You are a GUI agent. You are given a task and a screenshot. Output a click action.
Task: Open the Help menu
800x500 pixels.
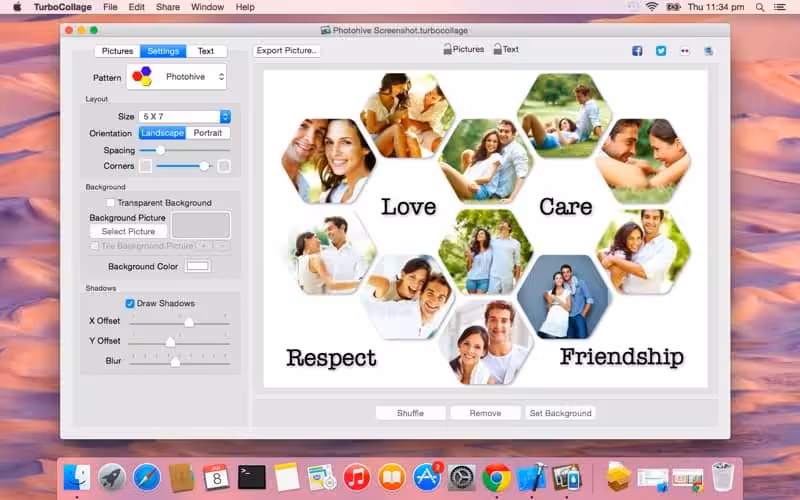pos(245,7)
